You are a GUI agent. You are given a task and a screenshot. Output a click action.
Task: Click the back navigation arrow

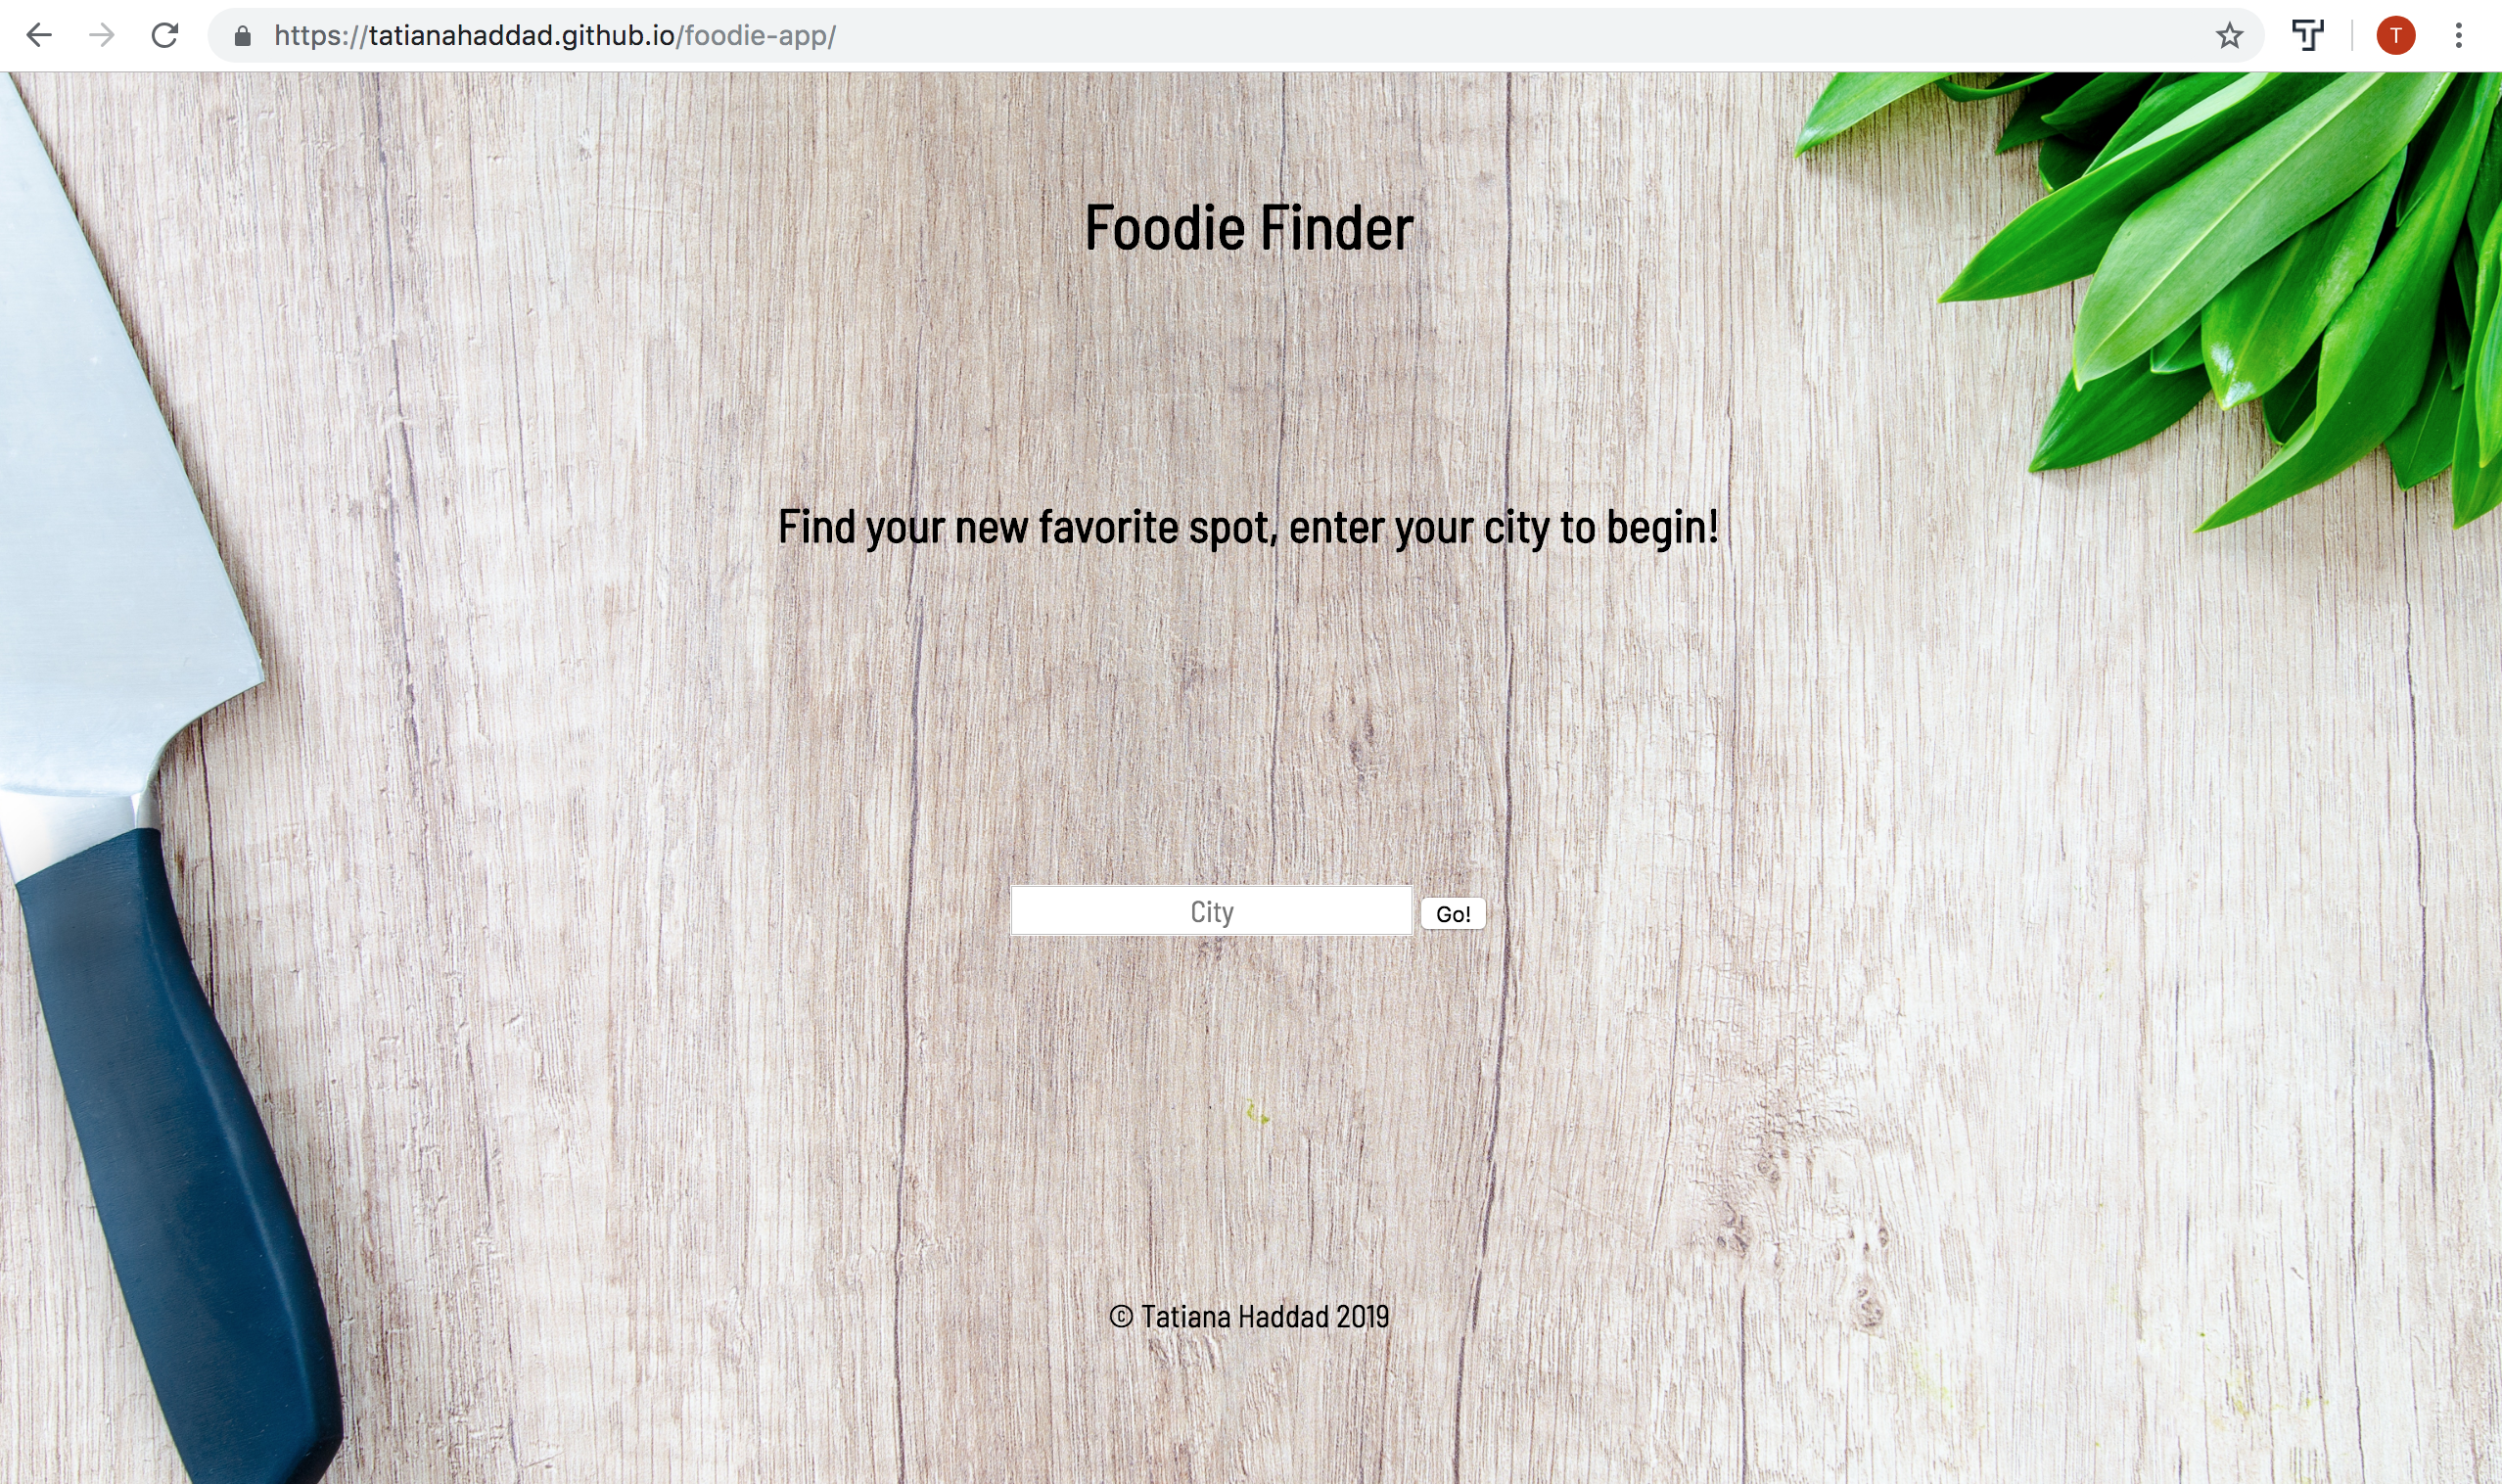pyautogui.click(x=39, y=35)
